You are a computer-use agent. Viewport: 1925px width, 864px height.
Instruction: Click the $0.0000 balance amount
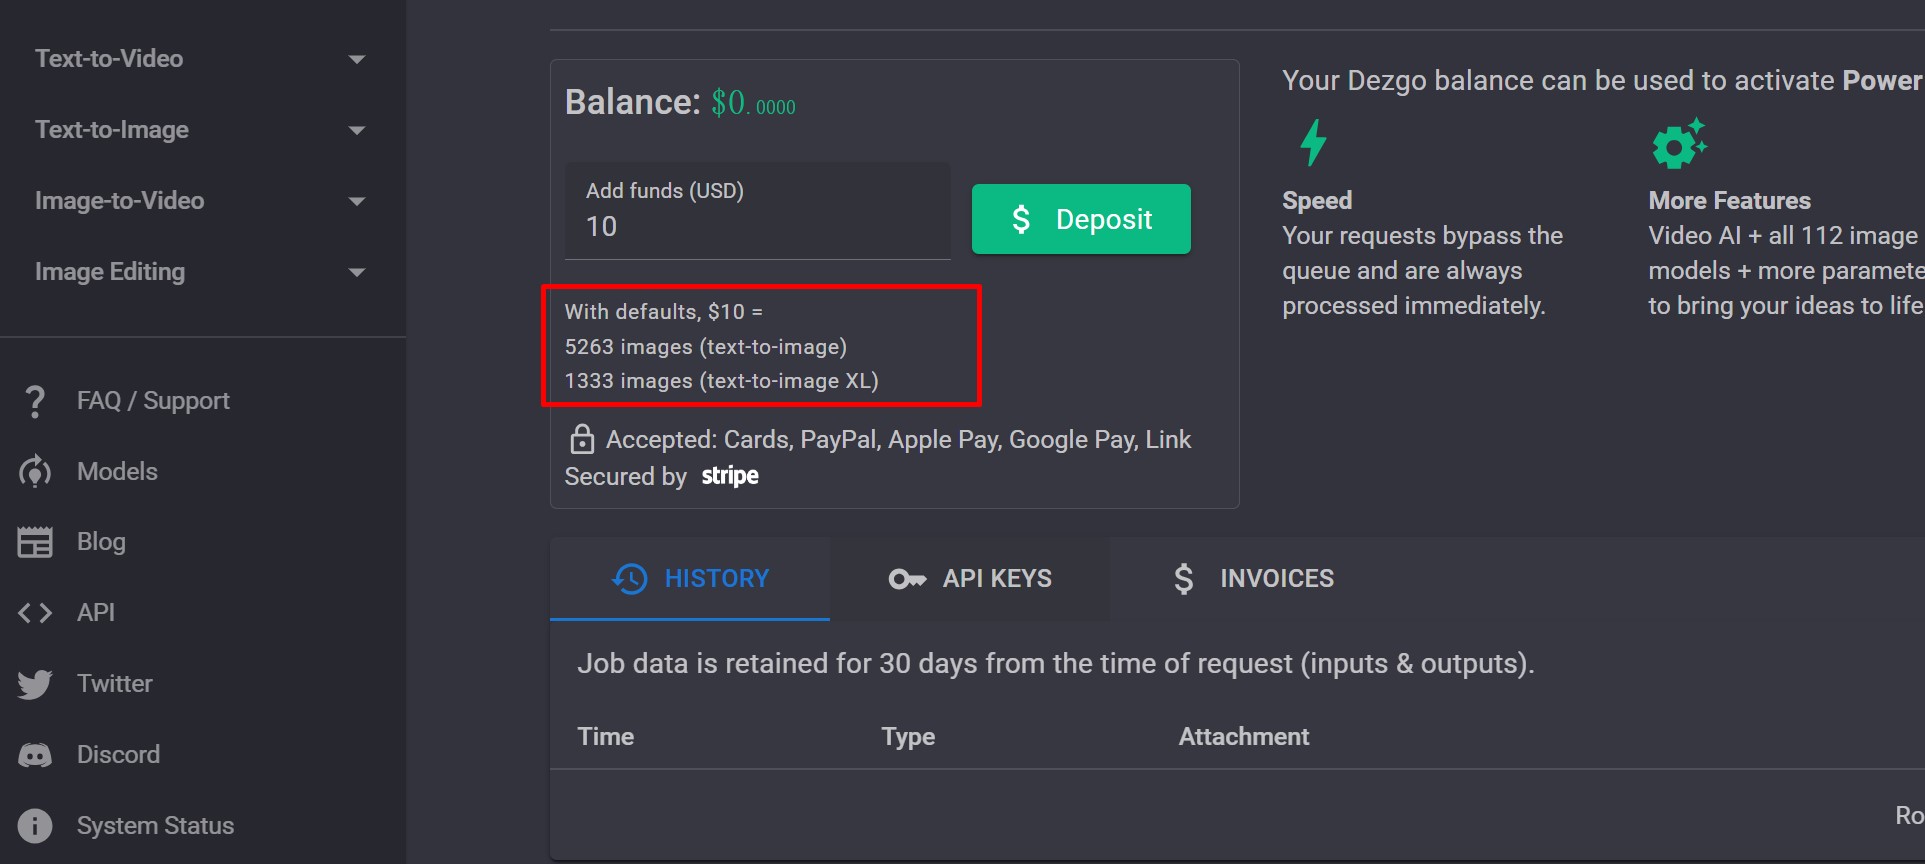753,103
